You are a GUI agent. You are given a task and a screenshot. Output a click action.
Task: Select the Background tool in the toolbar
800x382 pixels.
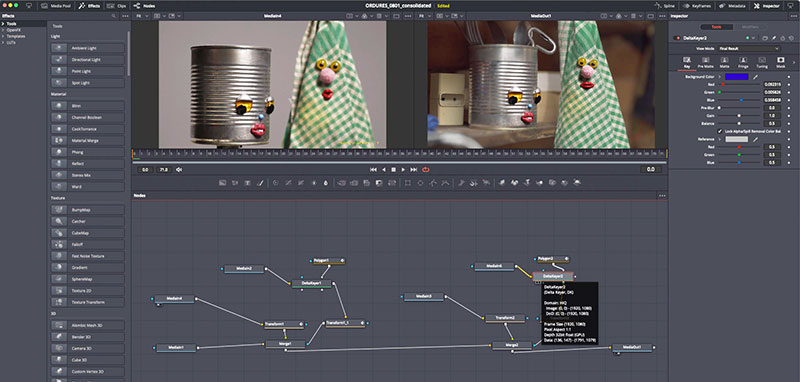point(222,183)
